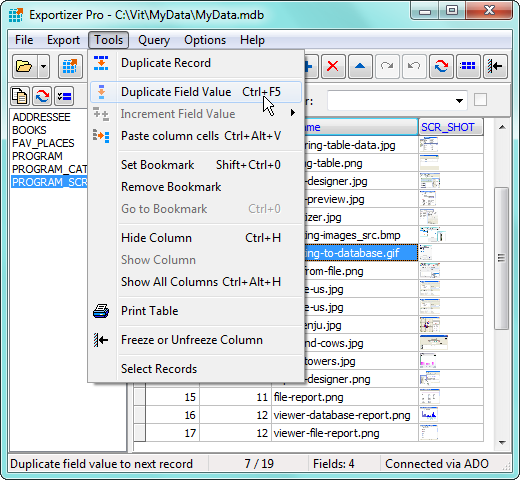520x480 pixels.
Task: Choose Duplicate Record from Tools menu
Action: coord(196,63)
